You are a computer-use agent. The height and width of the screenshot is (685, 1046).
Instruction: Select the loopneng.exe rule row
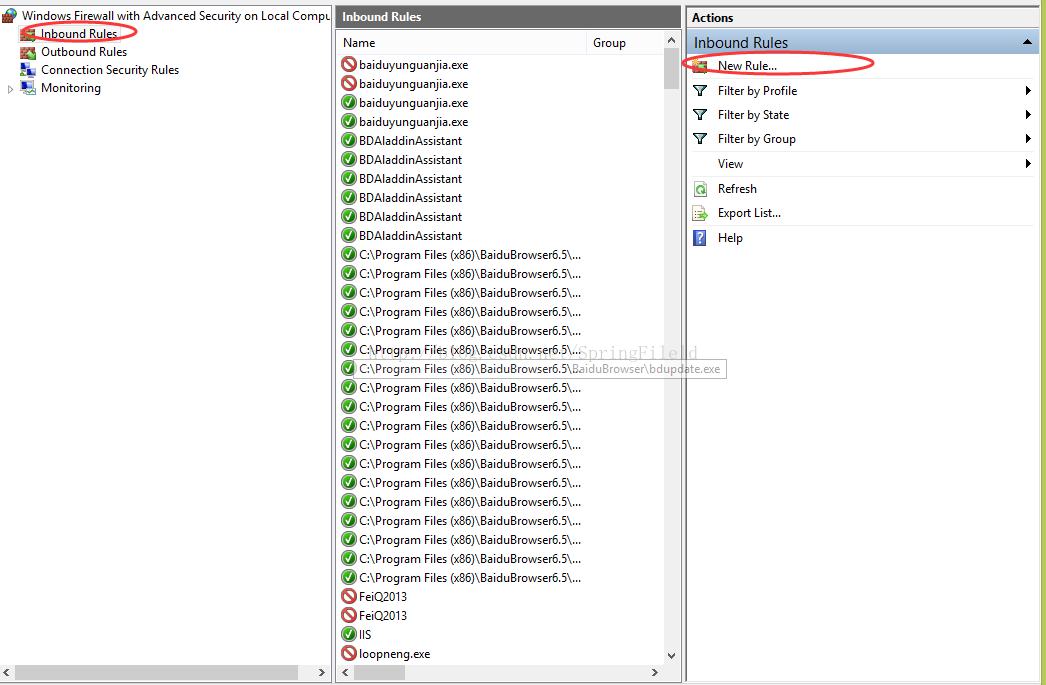pos(394,654)
